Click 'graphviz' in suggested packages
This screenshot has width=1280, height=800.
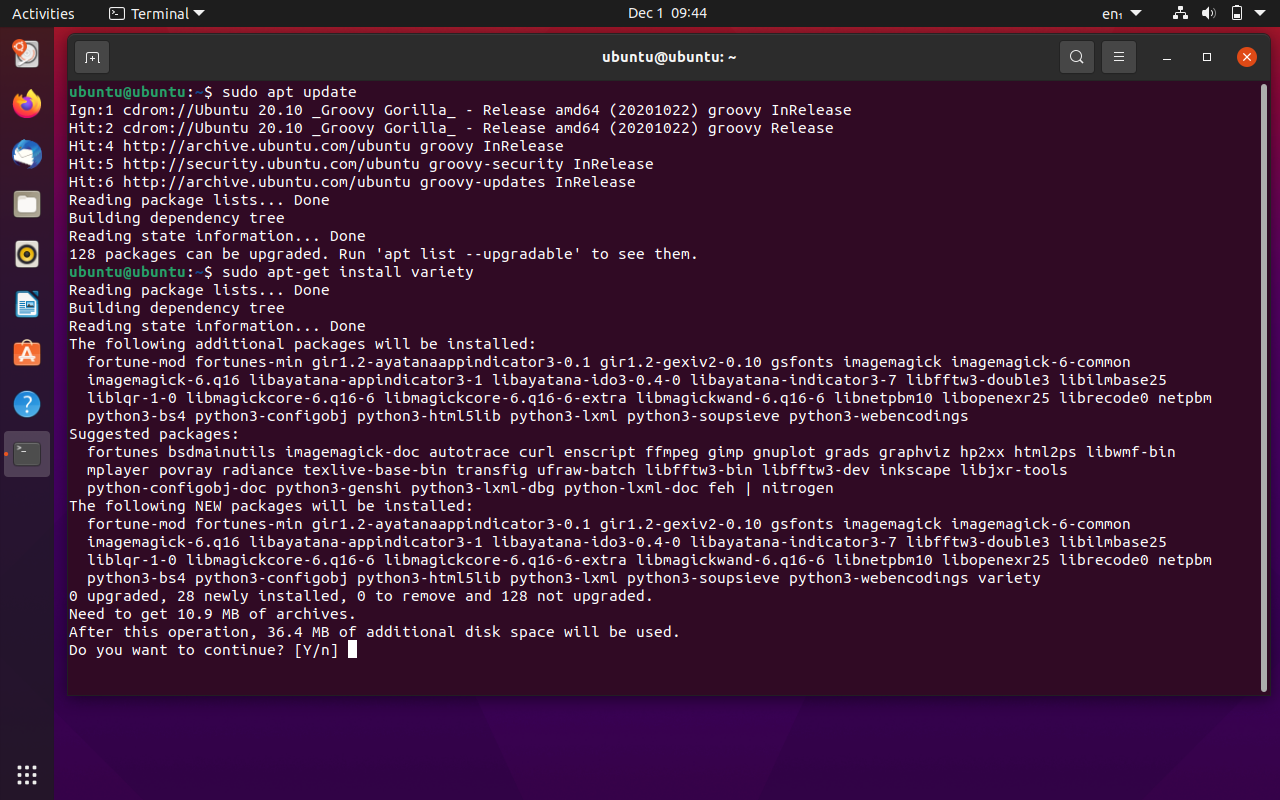915,452
